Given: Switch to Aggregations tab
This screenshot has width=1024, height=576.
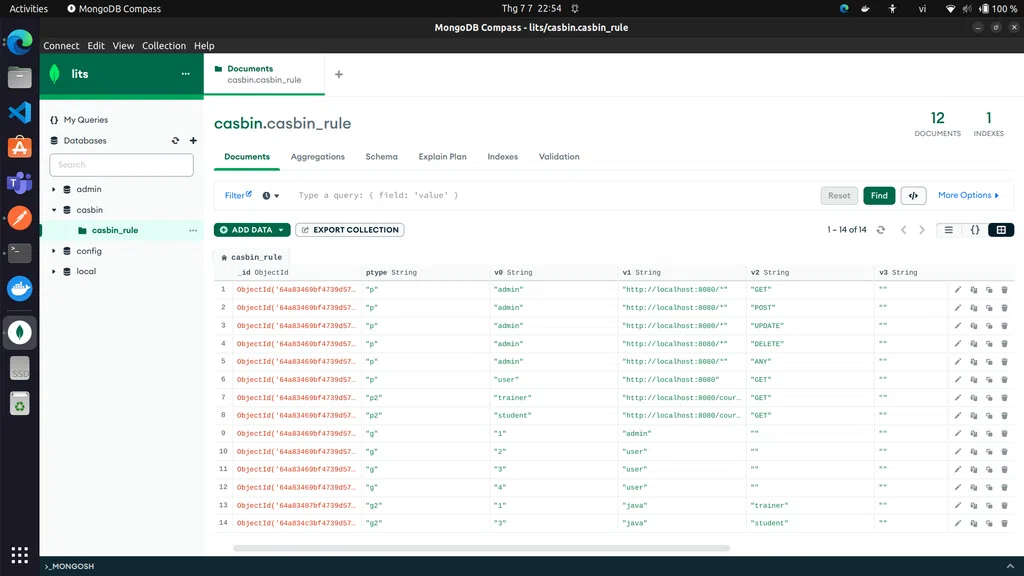Looking at the screenshot, I should click(317, 157).
